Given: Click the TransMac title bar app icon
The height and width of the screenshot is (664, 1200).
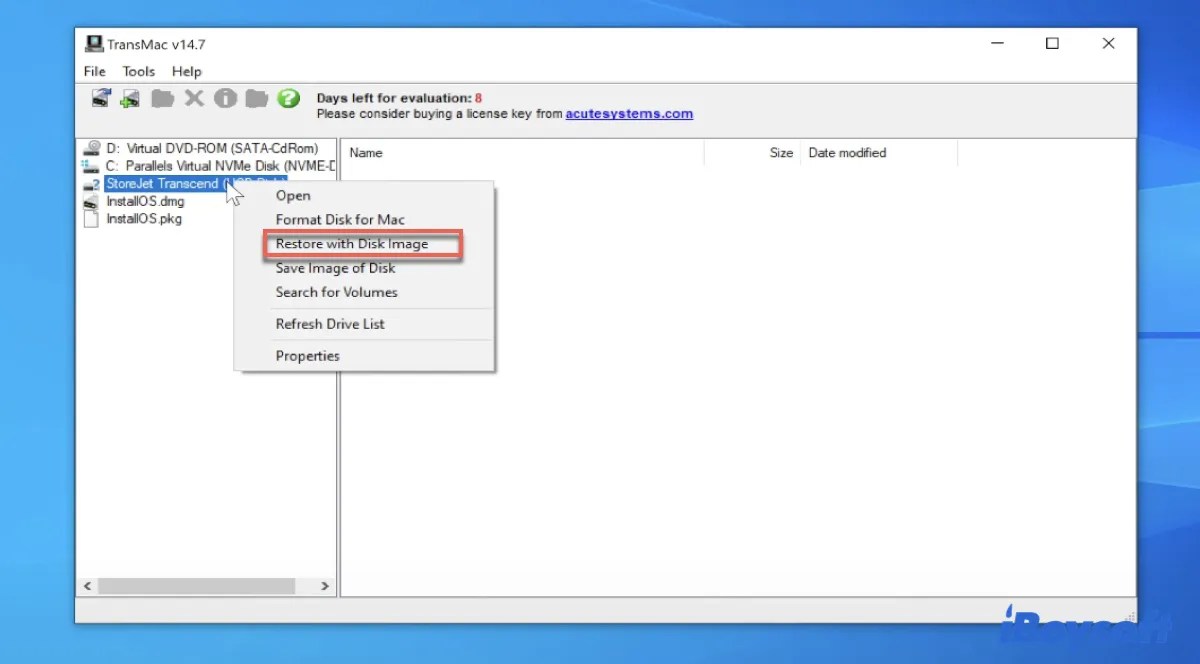Looking at the screenshot, I should pos(94,44).
